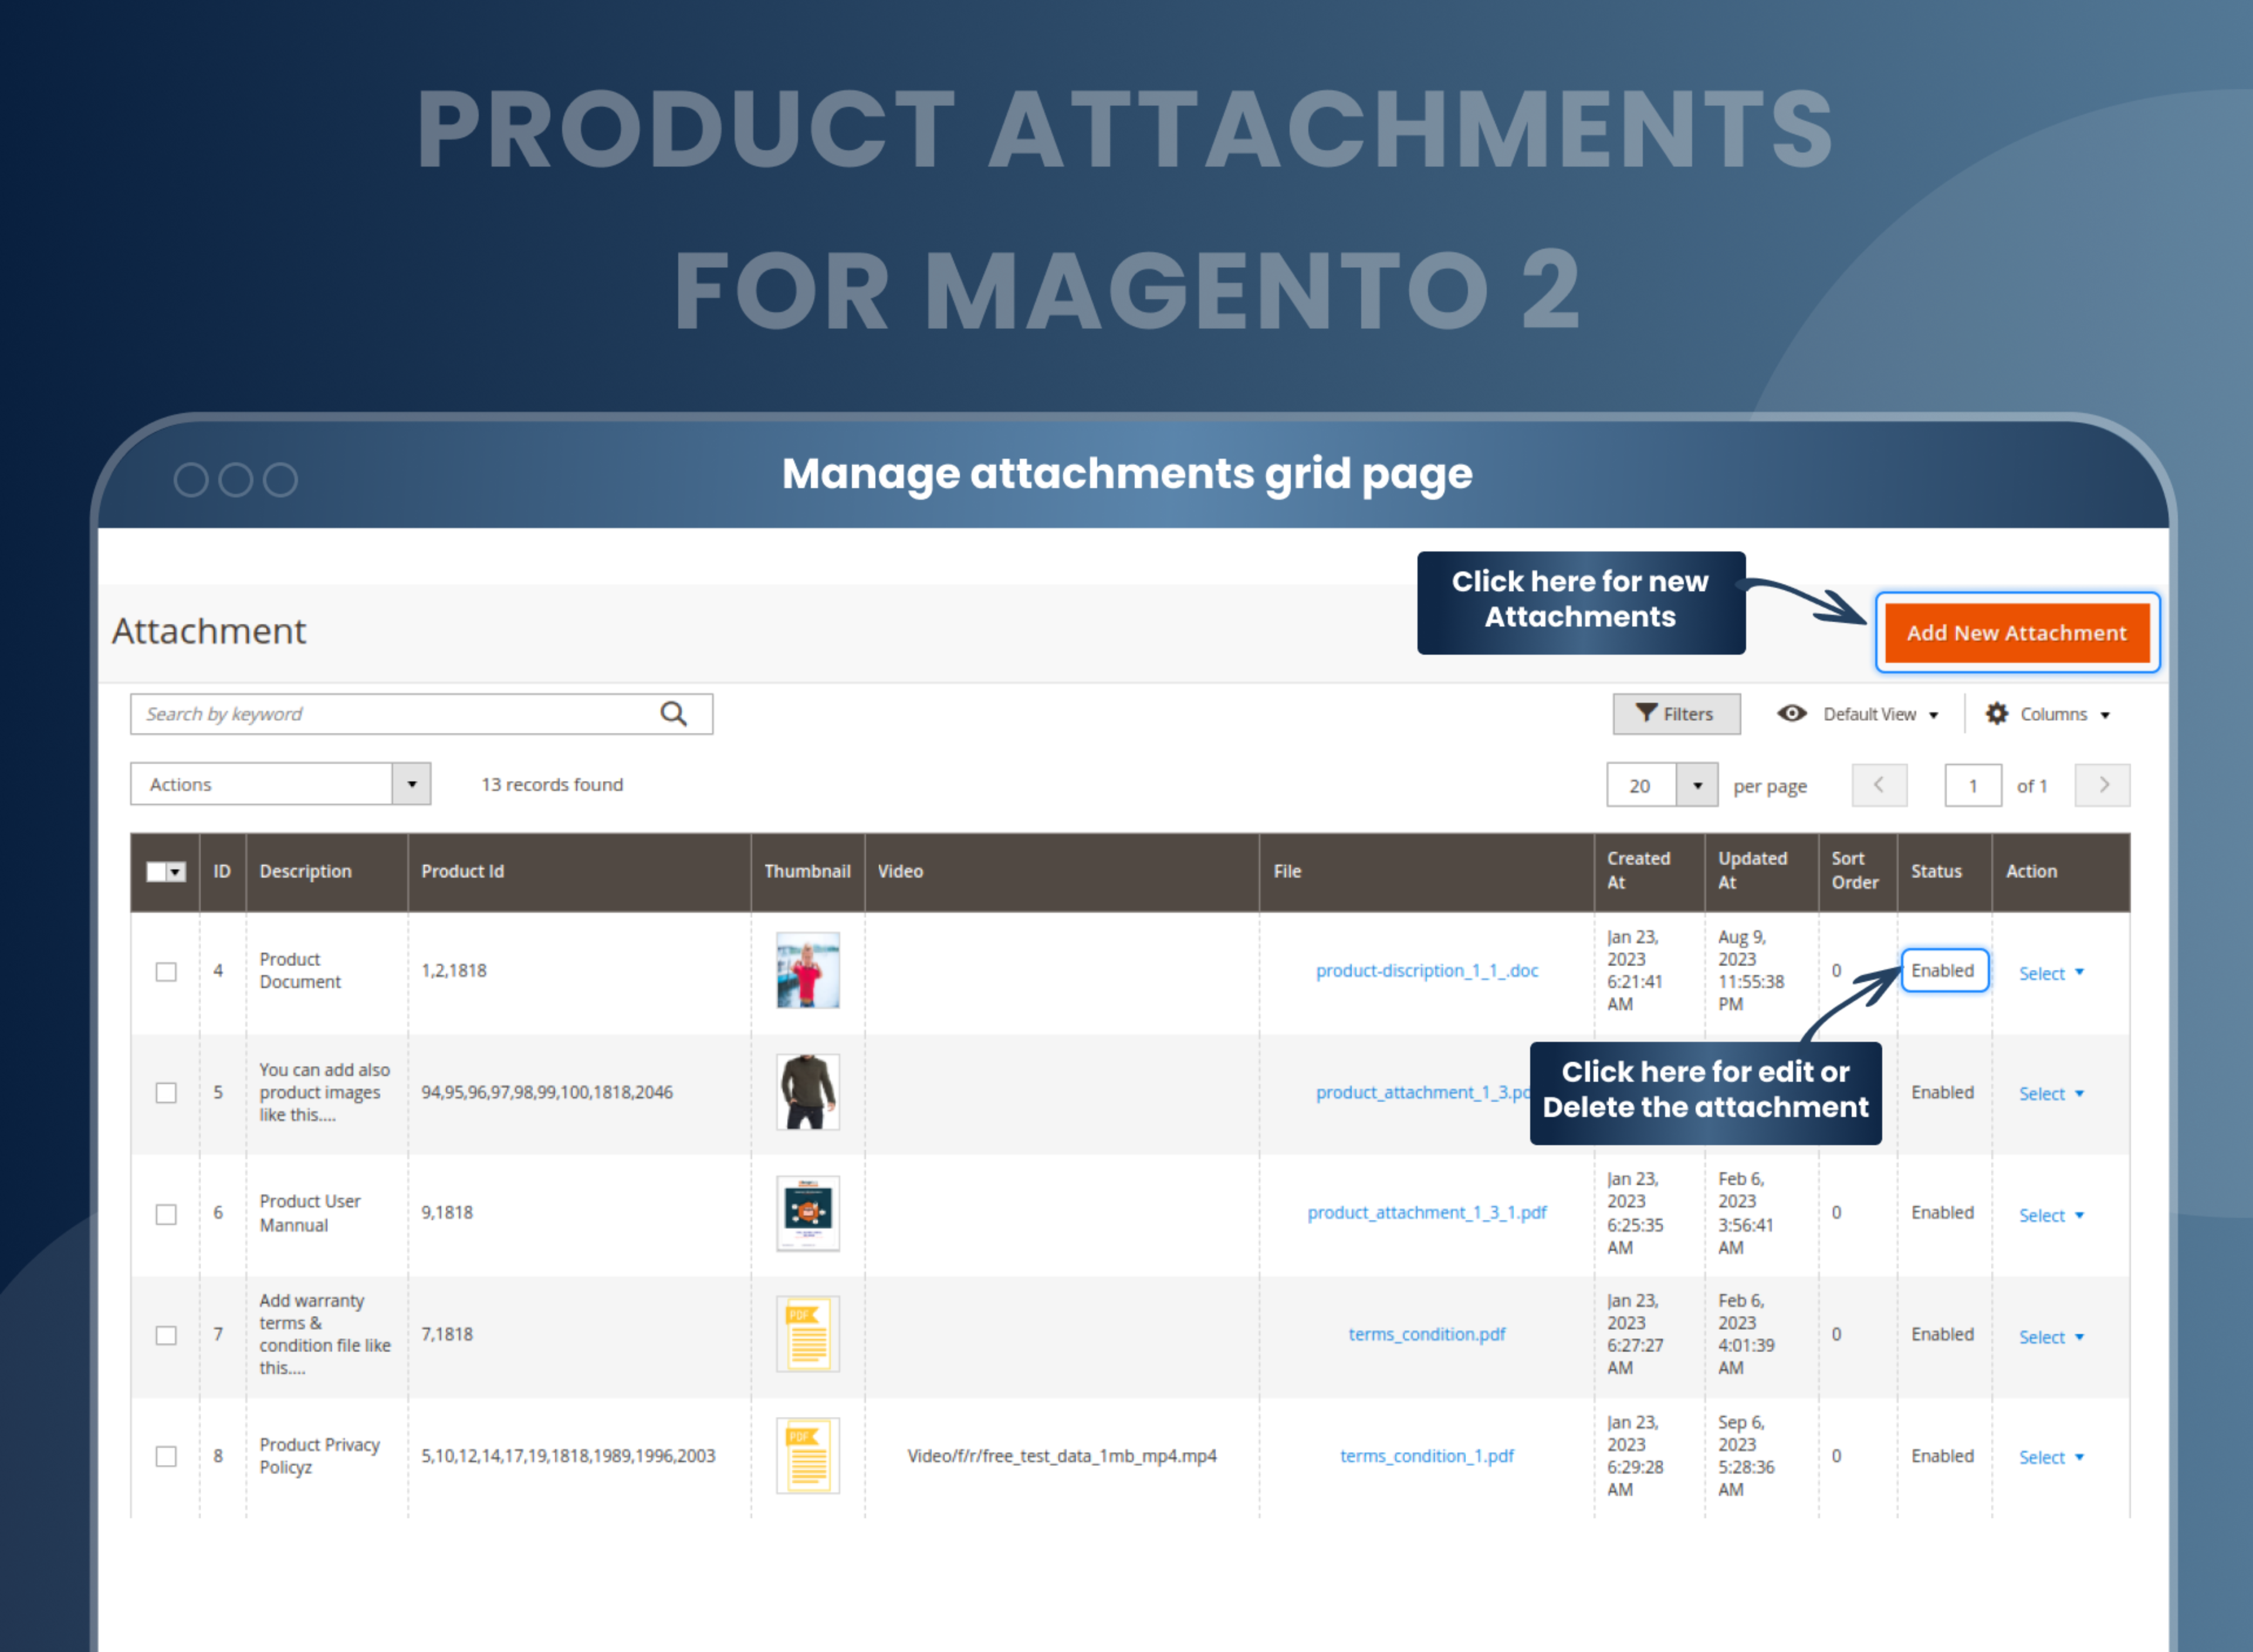Click the page number input field
The height and width of the screenshot is (1652, 2253).
[1972, 785]
